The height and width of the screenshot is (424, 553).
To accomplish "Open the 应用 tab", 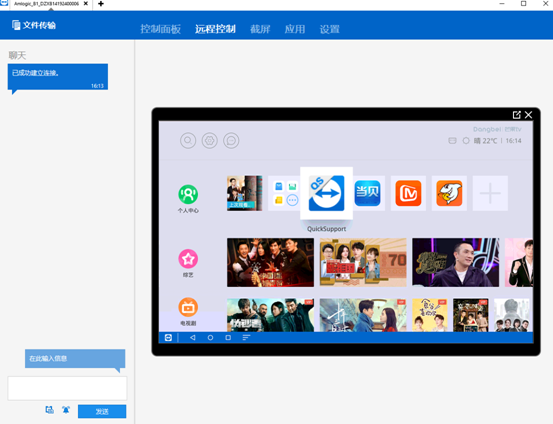I will (x=295, y=29).
